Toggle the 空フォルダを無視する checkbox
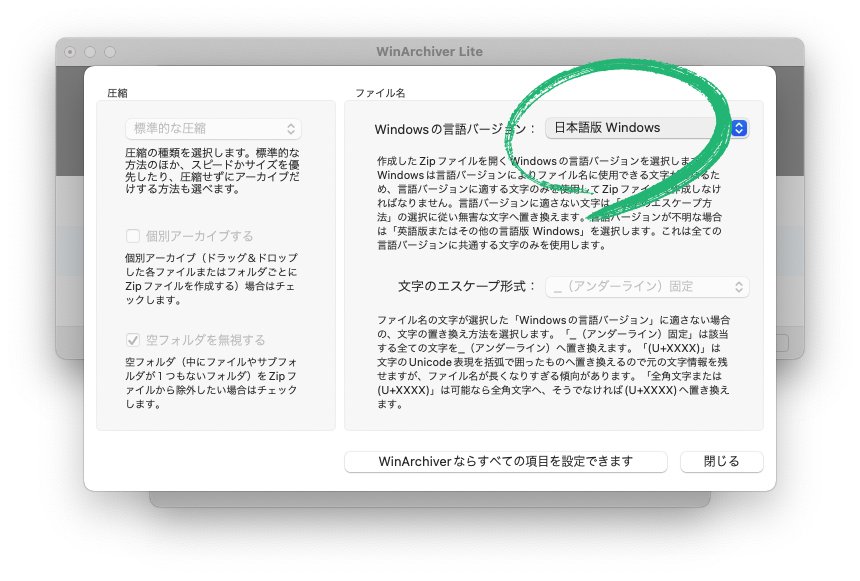860x581 pixels. coord(133,340)
